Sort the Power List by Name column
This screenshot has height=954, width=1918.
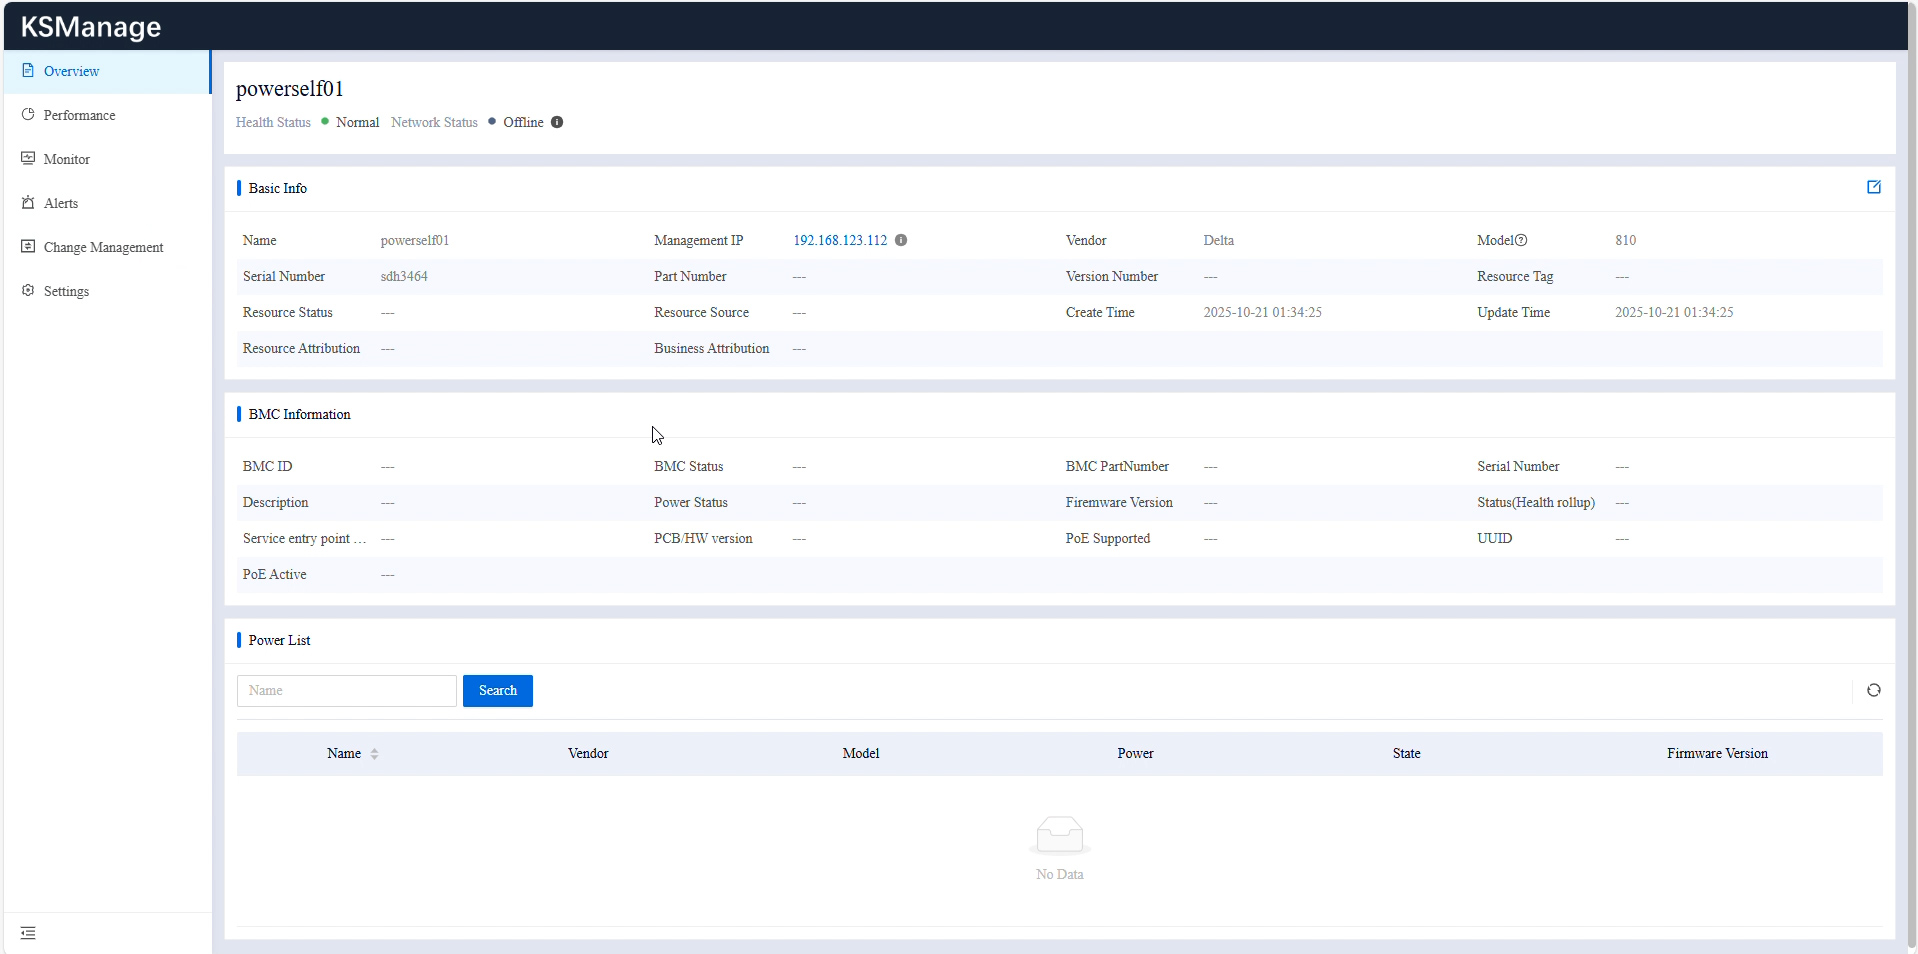[374, 754]
